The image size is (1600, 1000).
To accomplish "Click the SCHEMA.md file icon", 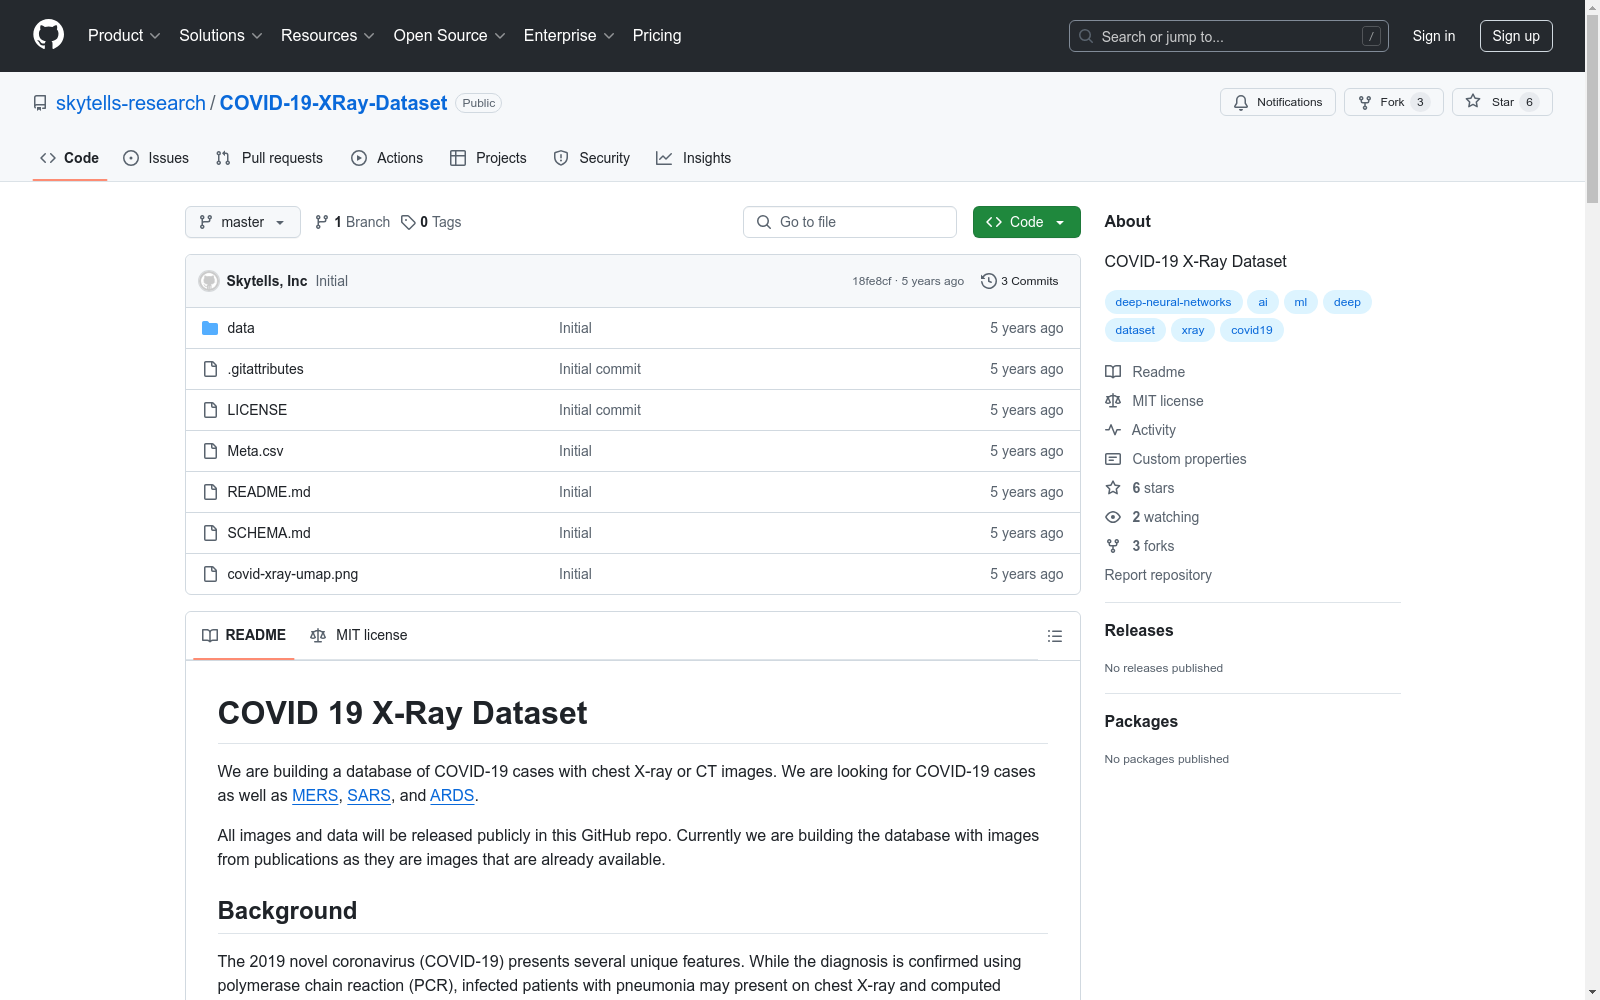I will (x=210, y=533).
